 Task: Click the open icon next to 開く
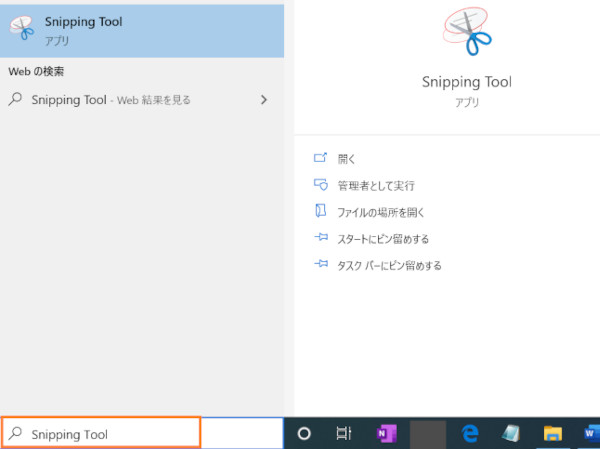click(321, 157)
